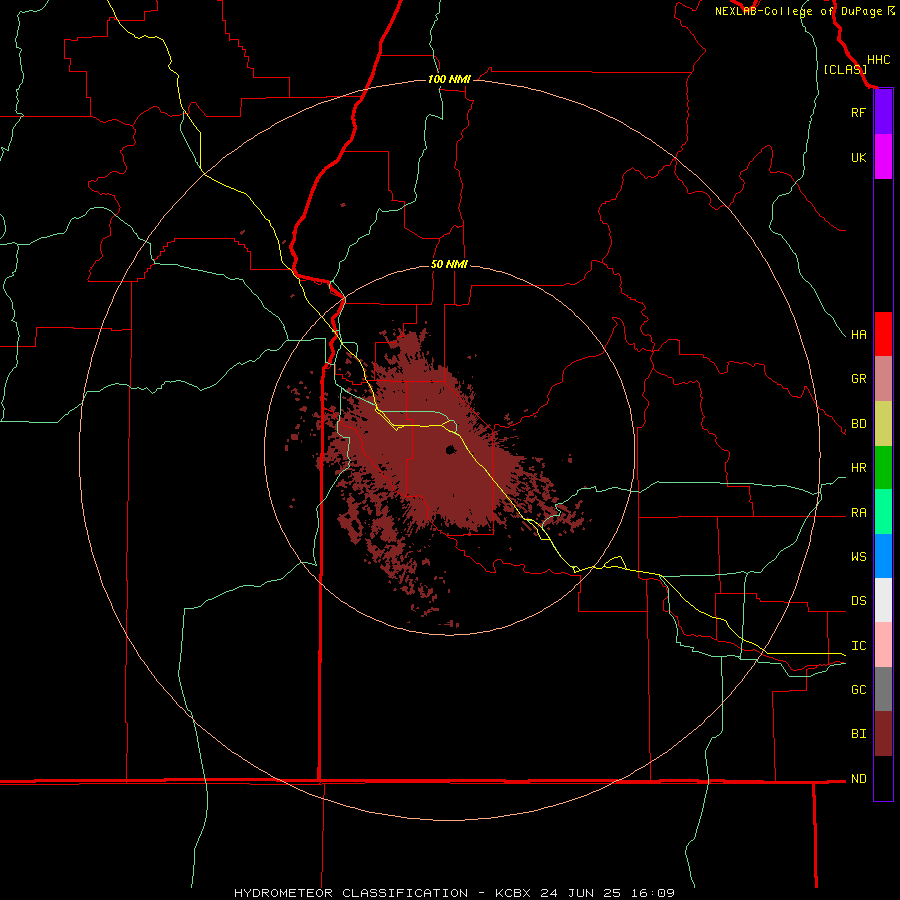Click the BI legend label
The image size is (900, 900).
pos(858,734)
